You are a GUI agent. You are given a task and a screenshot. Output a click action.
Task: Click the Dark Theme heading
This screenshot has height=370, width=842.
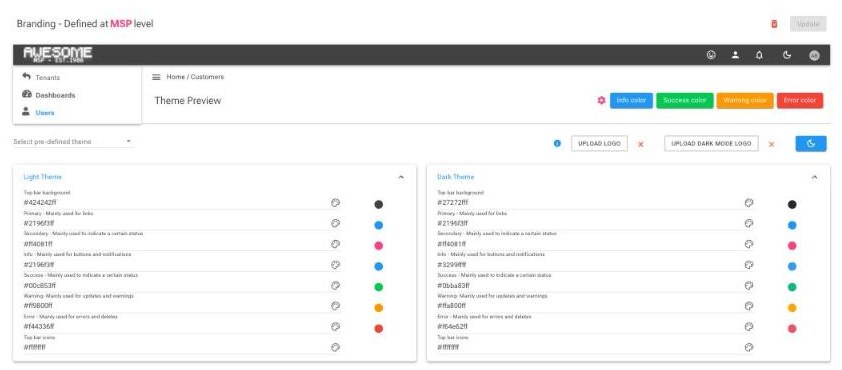(455, 177)
